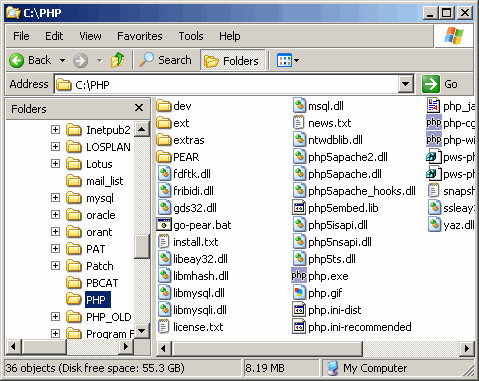Select license.txt file icon
Viewport: 479px width, 381px height.
163,327
